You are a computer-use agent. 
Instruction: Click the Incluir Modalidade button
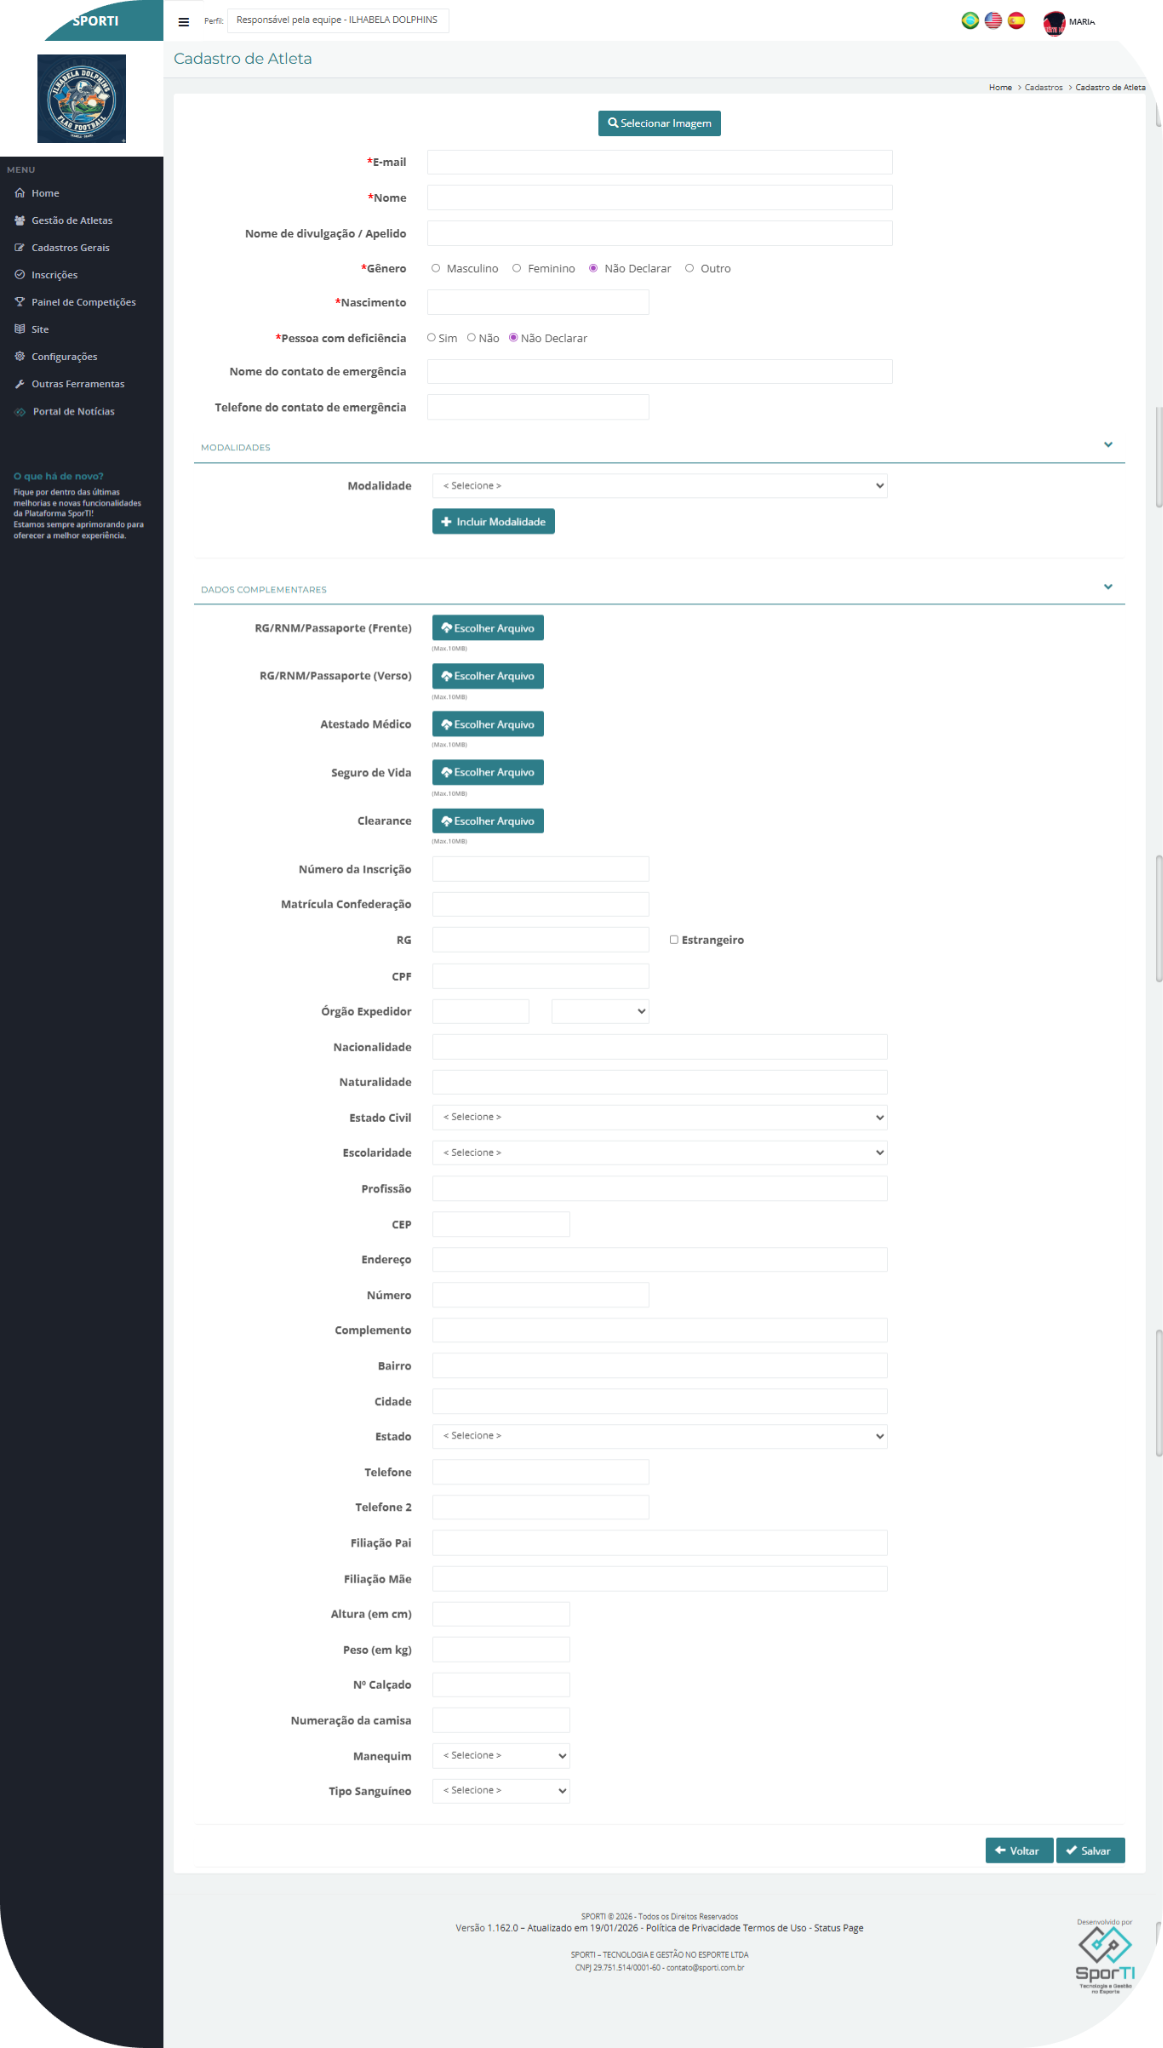click(x=493, y=522)
